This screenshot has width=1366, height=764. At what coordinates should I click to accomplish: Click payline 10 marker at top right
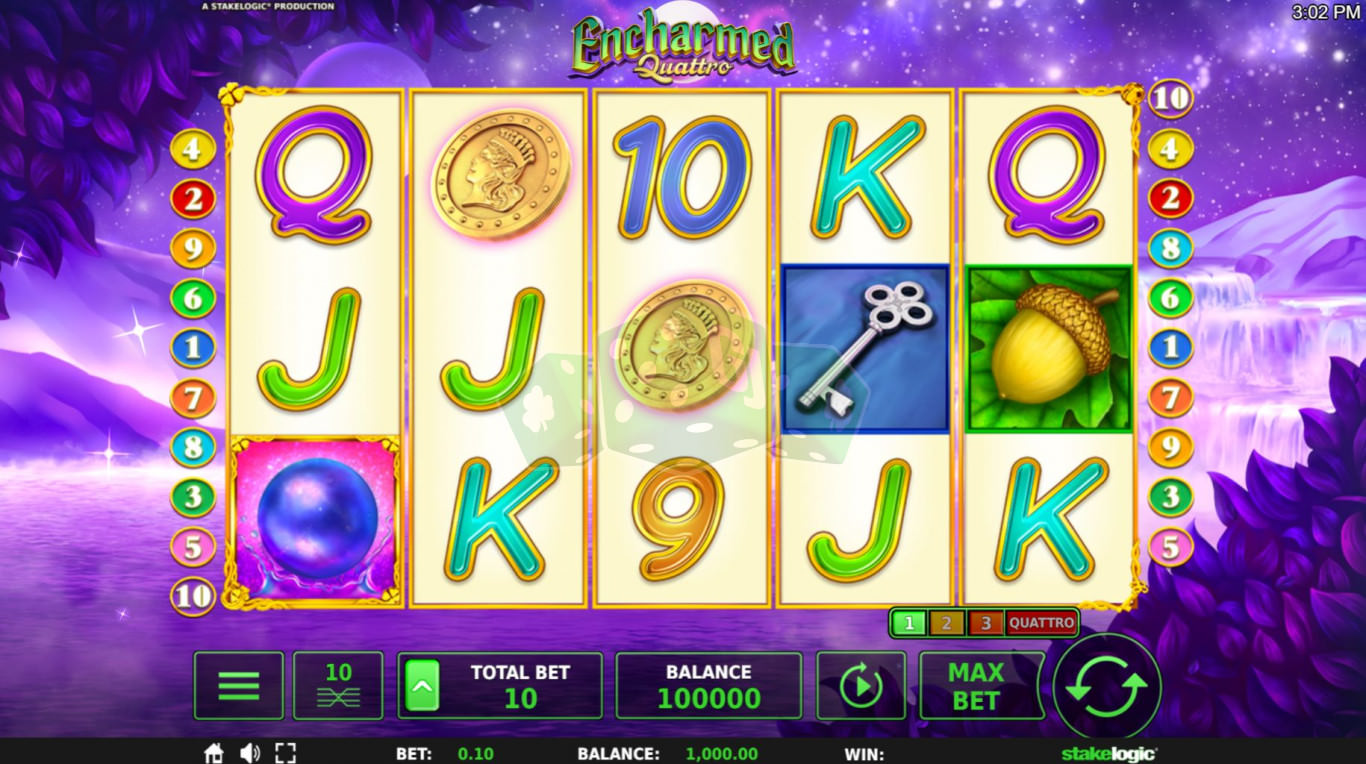pyautogui.click(x=1170, y=99)
